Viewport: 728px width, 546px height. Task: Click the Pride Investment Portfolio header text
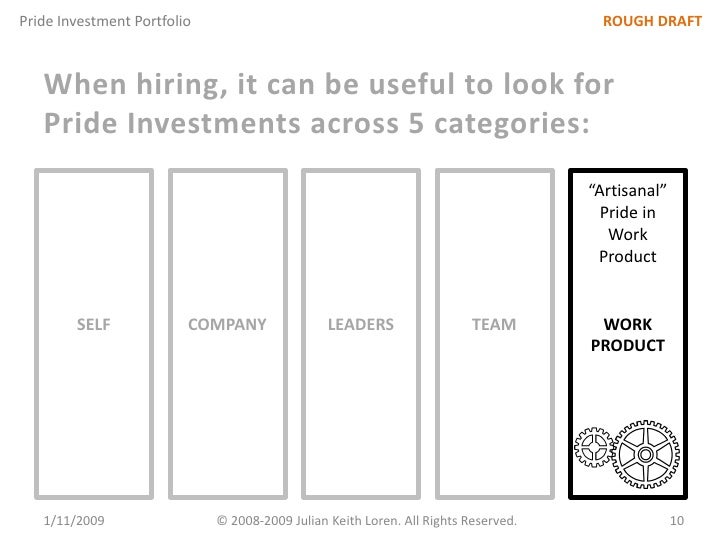(x=99, y=21)
